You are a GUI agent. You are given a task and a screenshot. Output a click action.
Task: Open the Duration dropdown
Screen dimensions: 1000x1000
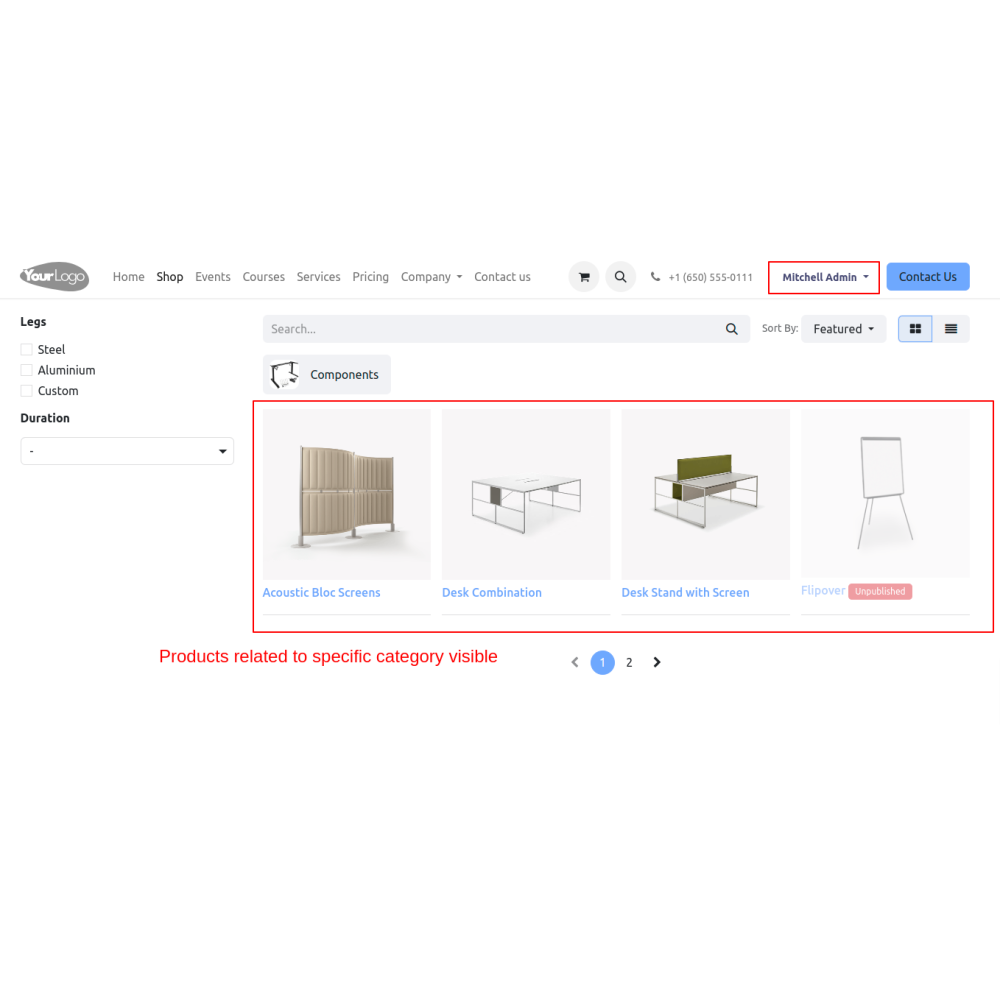127,451
